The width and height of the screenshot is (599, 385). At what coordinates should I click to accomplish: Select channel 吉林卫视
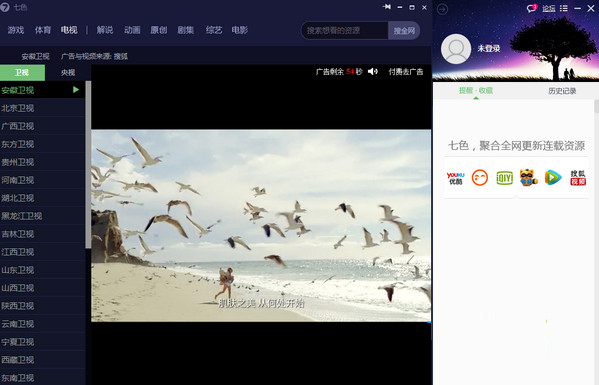point(42,234)
